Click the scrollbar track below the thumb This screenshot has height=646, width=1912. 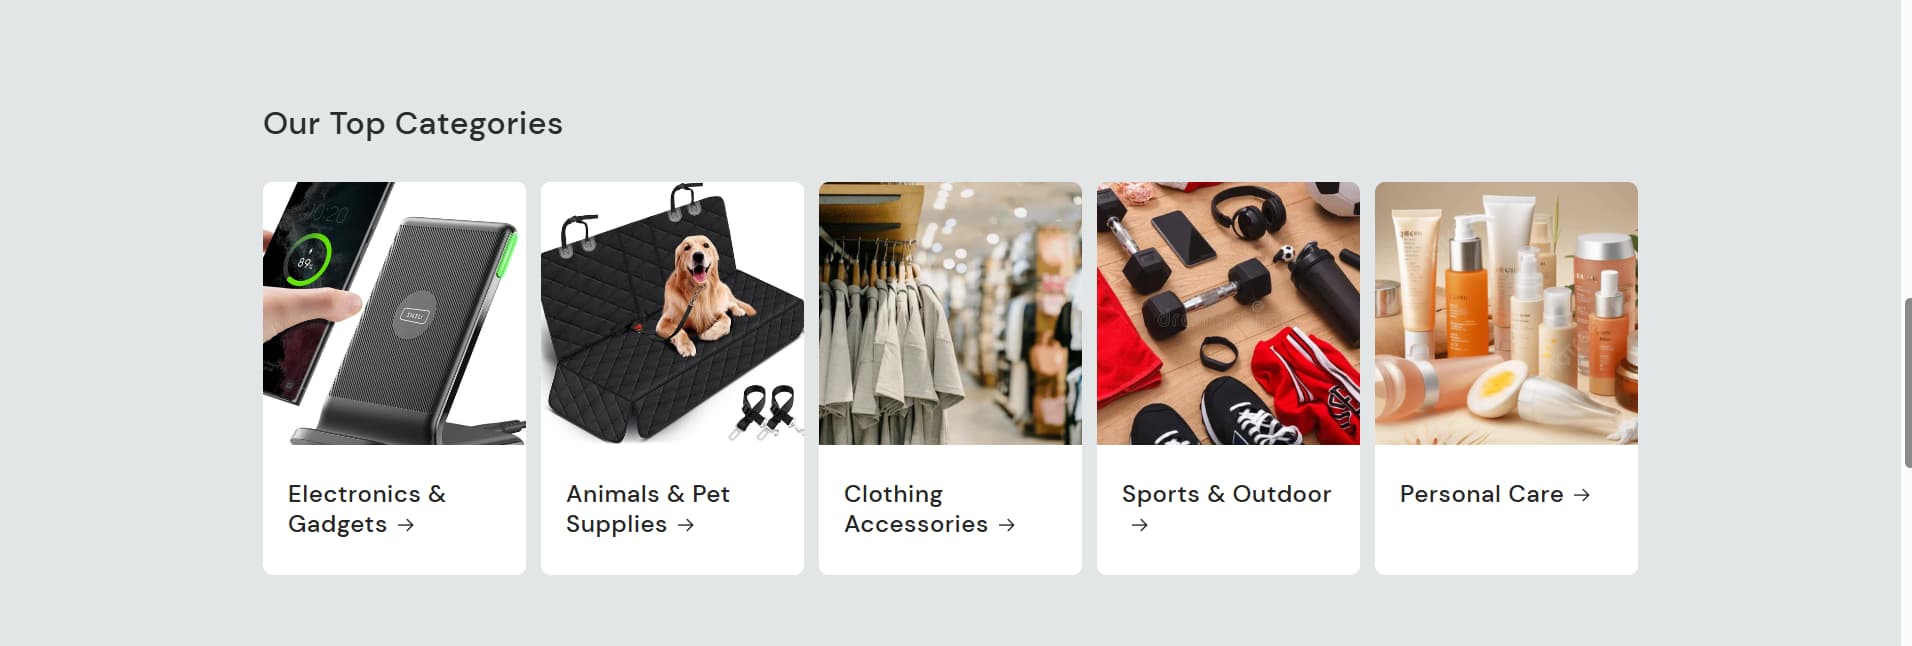pyautogui.click(x=1907, y=556)
